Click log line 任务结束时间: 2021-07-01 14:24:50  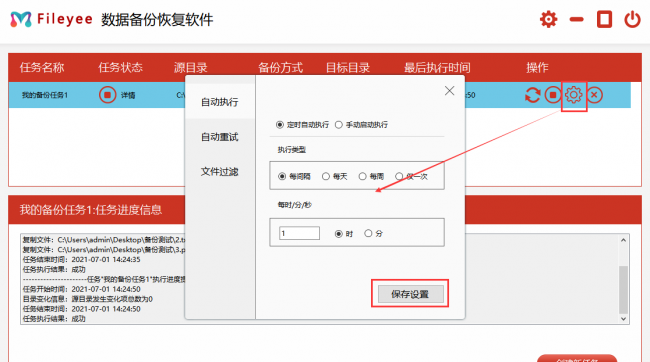pos(82,309)
